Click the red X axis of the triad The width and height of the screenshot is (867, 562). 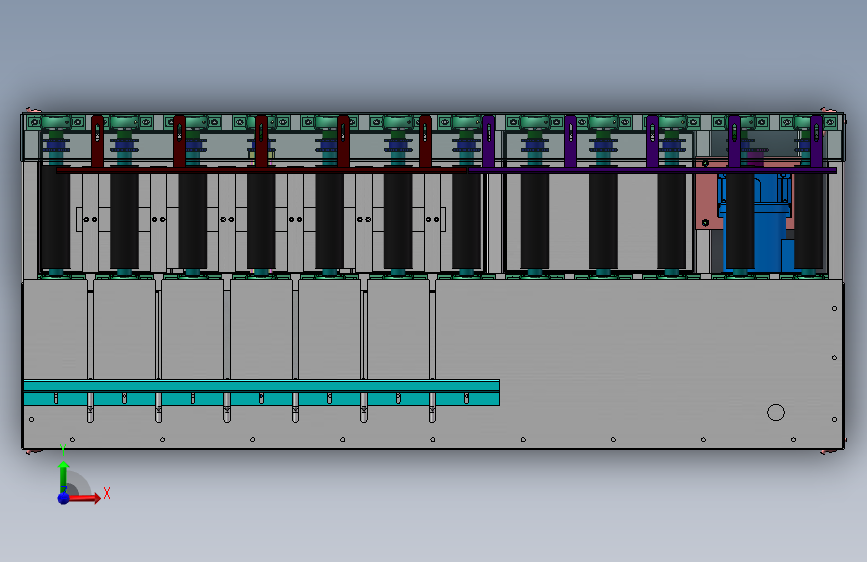point(84,498)
